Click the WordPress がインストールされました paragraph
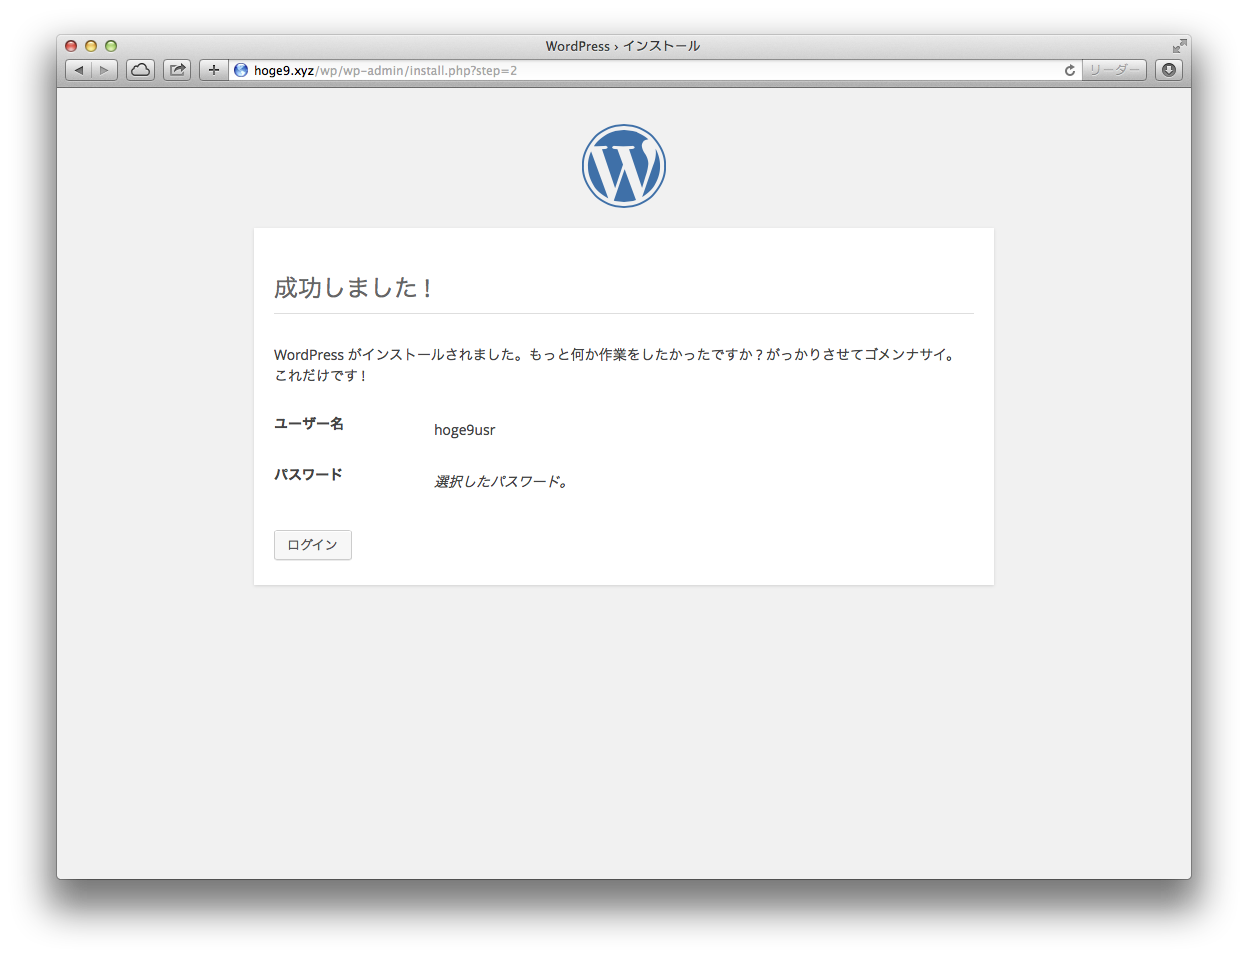1248x958 pixels. click(x=617, y=365)
